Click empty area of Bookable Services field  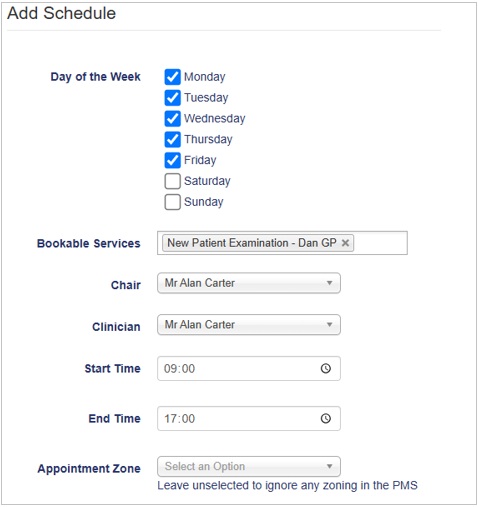point(380,243)
